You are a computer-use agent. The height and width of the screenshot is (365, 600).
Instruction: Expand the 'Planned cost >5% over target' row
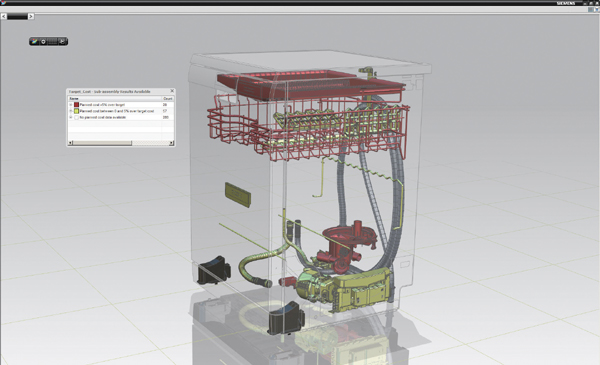(x=71, y=104)
